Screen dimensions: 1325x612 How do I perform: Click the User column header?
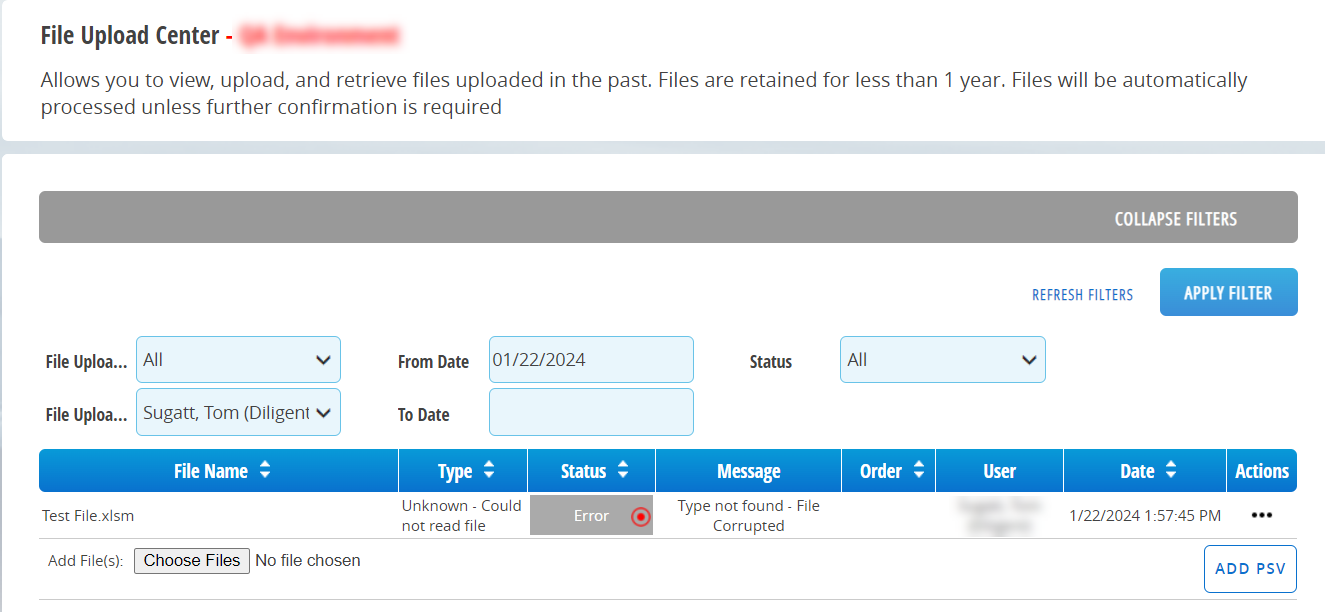point(999,471)
